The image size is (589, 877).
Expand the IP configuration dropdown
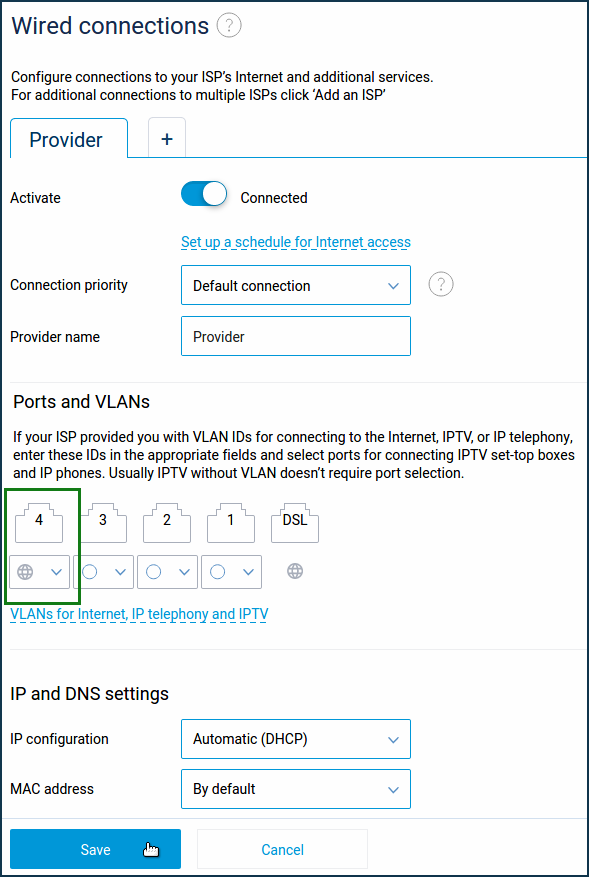296,739
